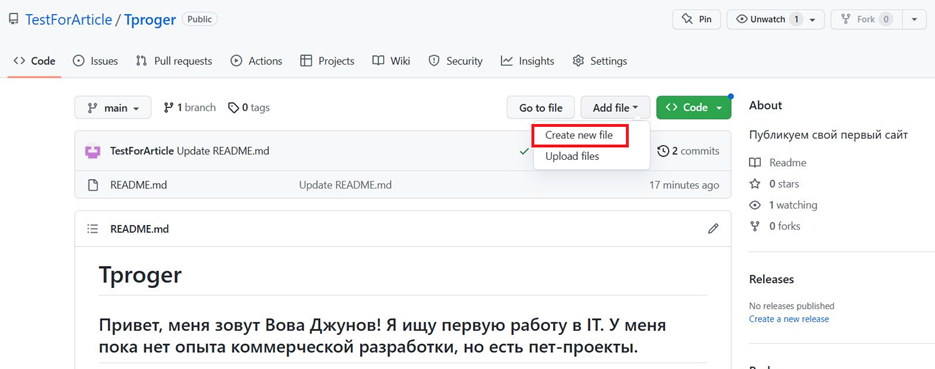Viewport: 935px width, 369px height.
Task: Select Upload files menu item
Action: click(572, 156)
